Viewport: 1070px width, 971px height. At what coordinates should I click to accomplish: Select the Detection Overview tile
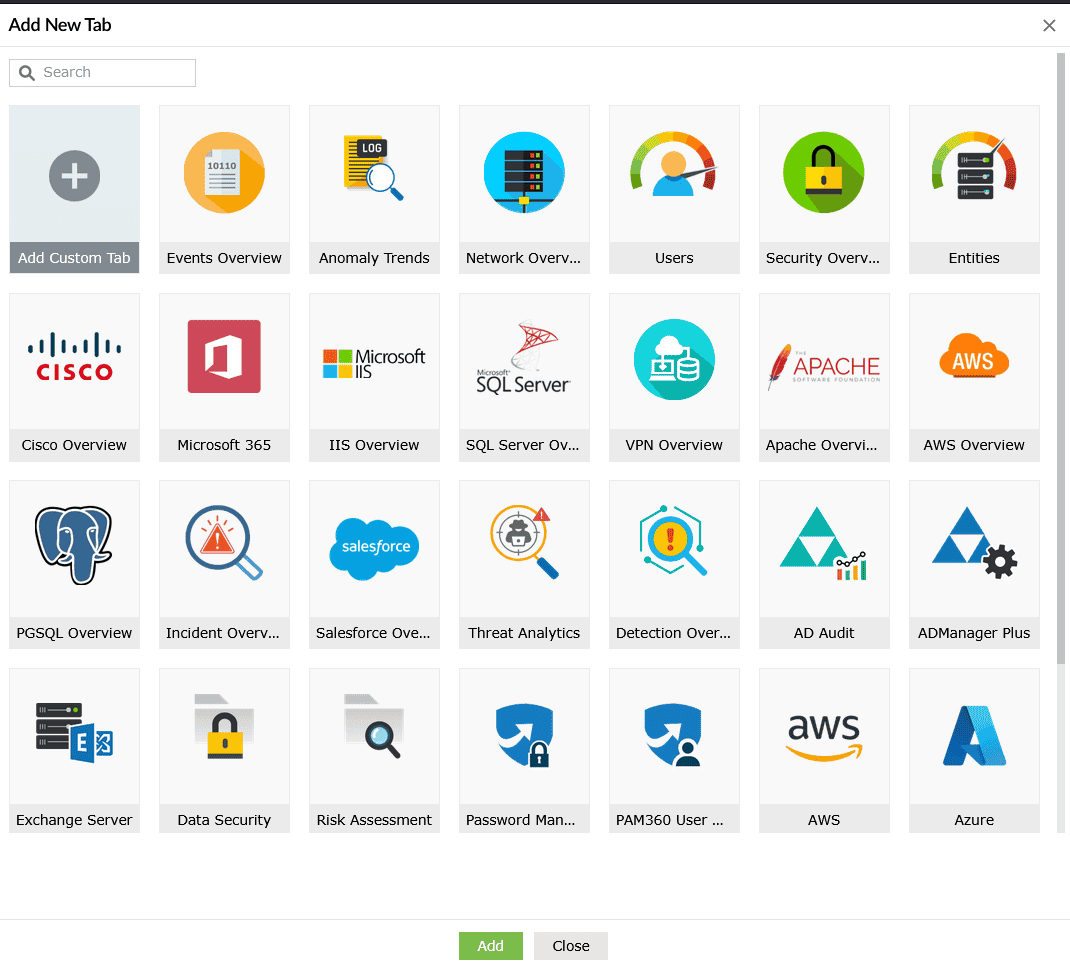(674, 564)
